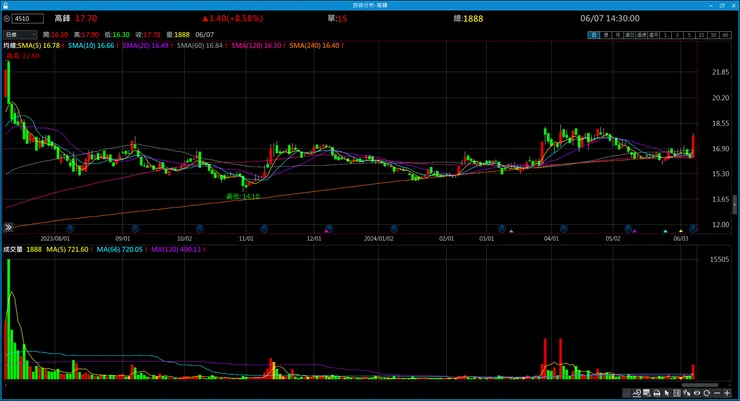Click the circular refresh icon in bottom toolbar

(x=706, y=393)
